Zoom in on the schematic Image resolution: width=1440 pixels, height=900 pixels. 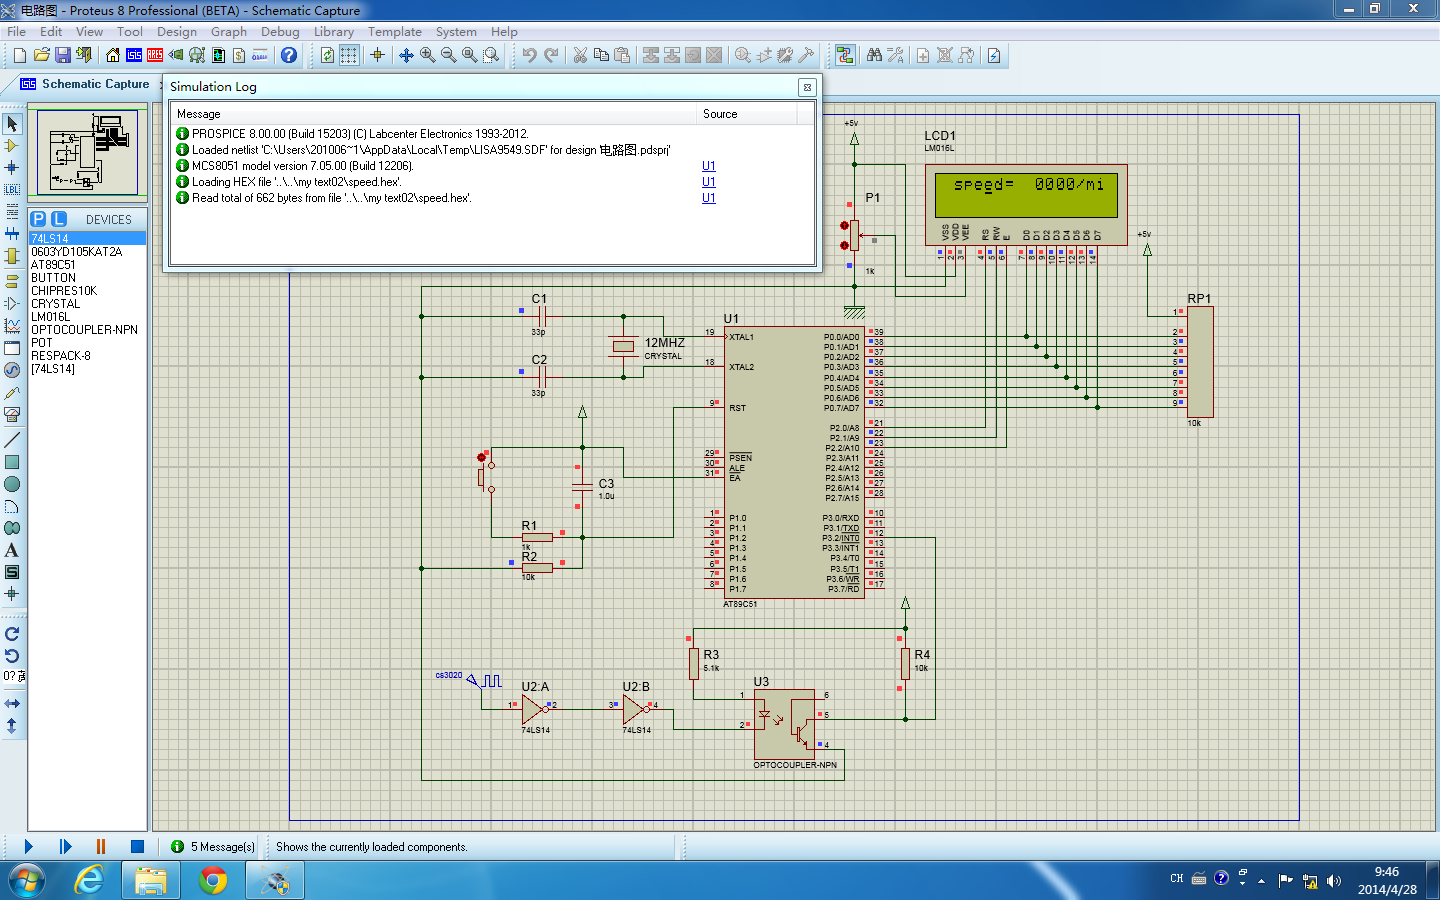[427, 55]
